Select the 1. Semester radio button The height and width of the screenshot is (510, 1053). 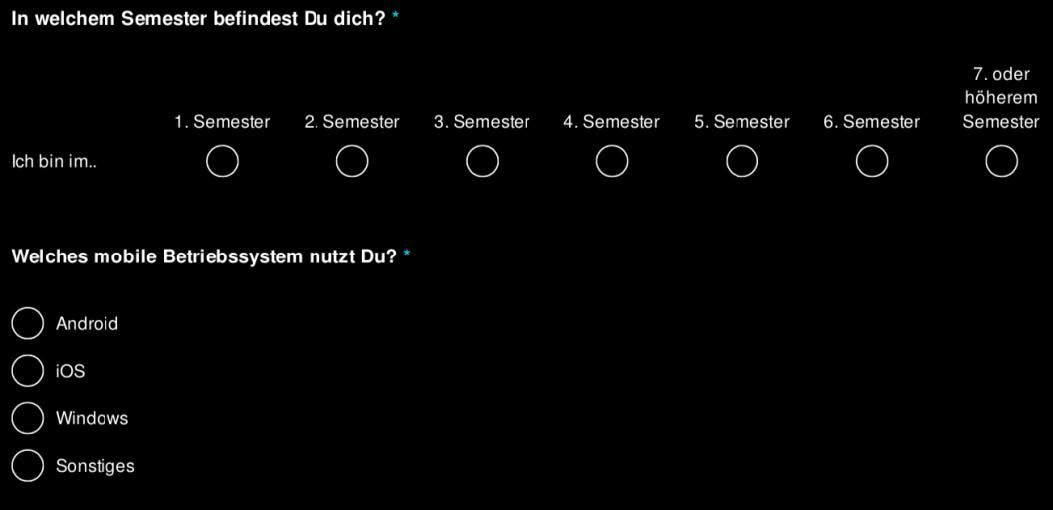point(222,161)
